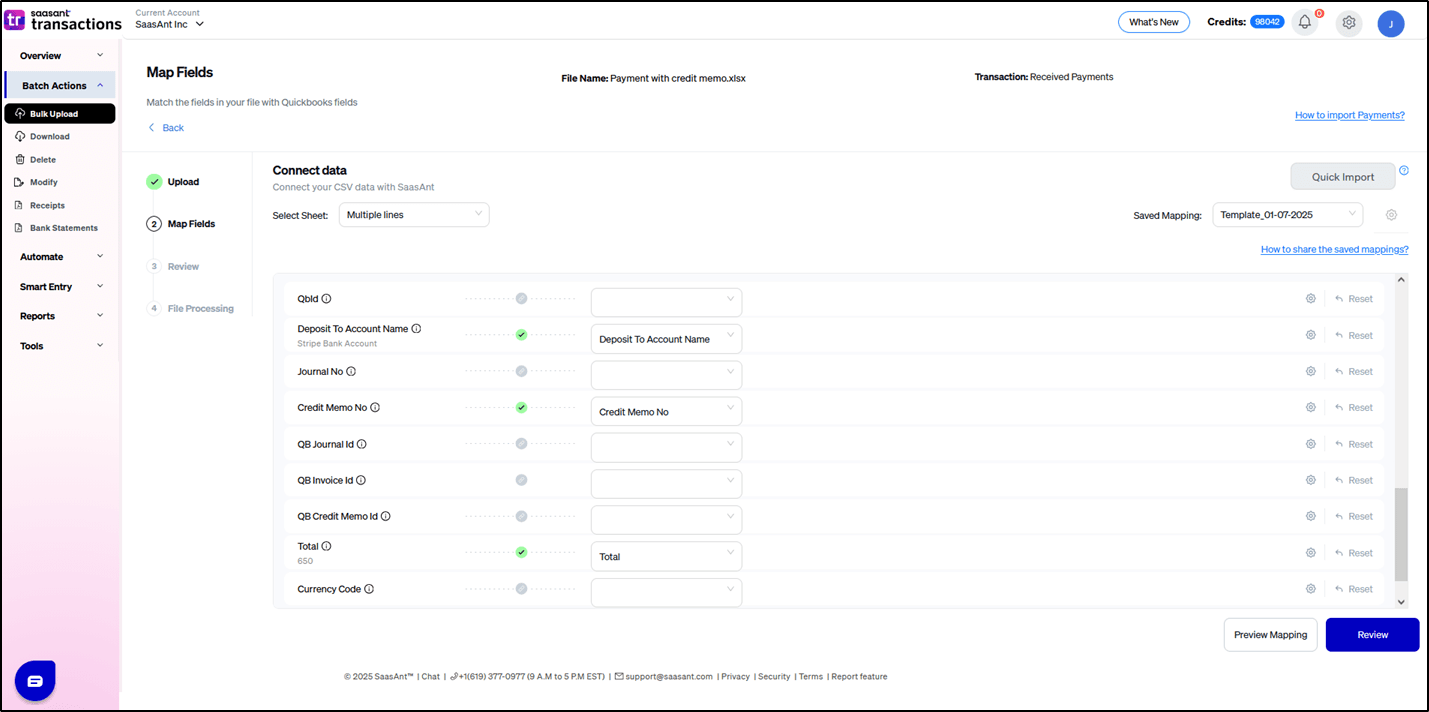The image size is (1429, 712).
Task: Open the chat bubble widget
Action: click(x=35, y=681)
